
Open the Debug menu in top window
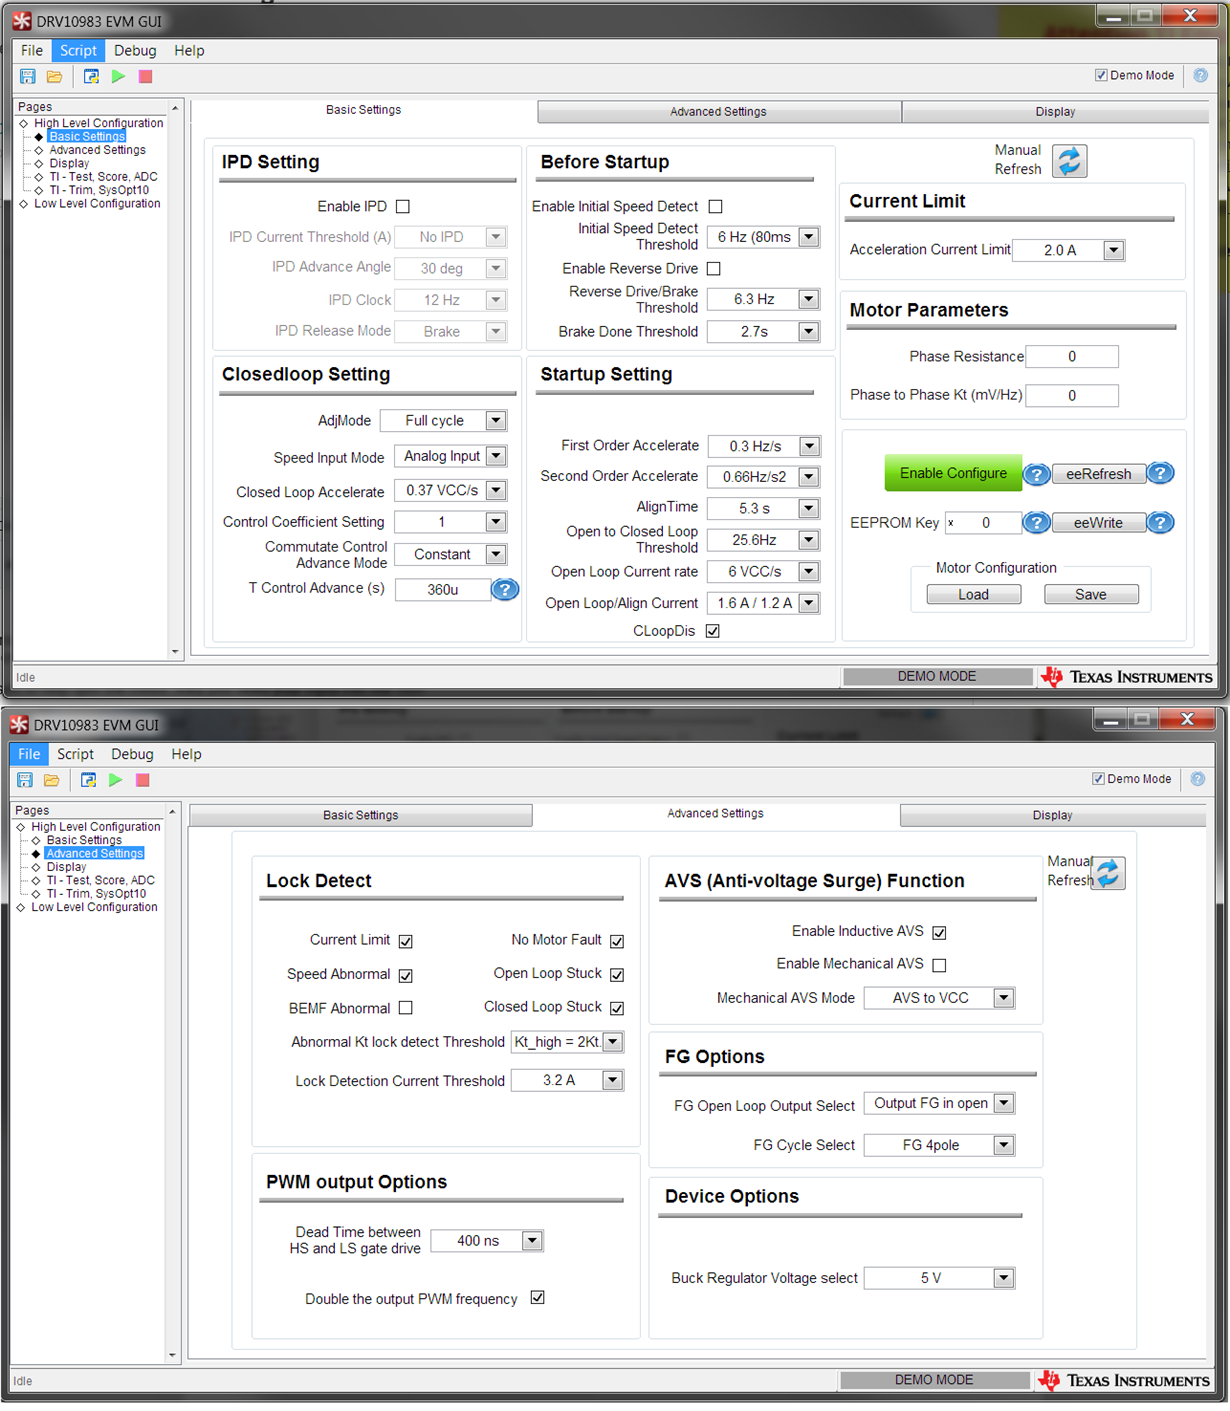[135, 50]
